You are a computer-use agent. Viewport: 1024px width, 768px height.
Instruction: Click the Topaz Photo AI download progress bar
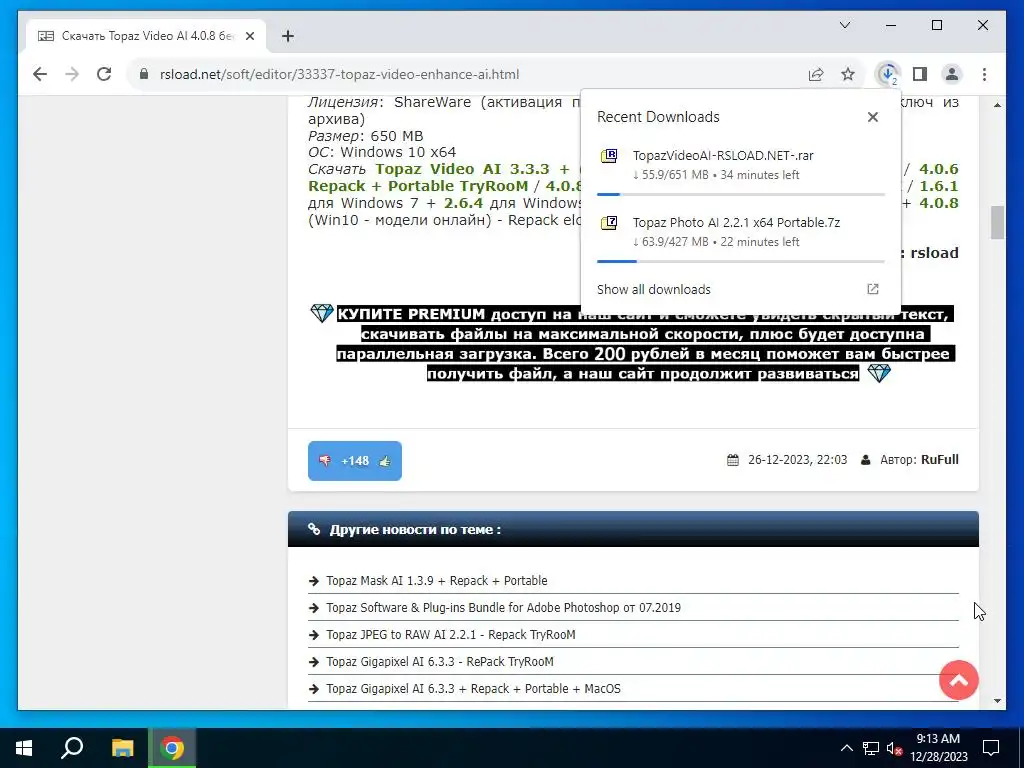pos(741,261)
